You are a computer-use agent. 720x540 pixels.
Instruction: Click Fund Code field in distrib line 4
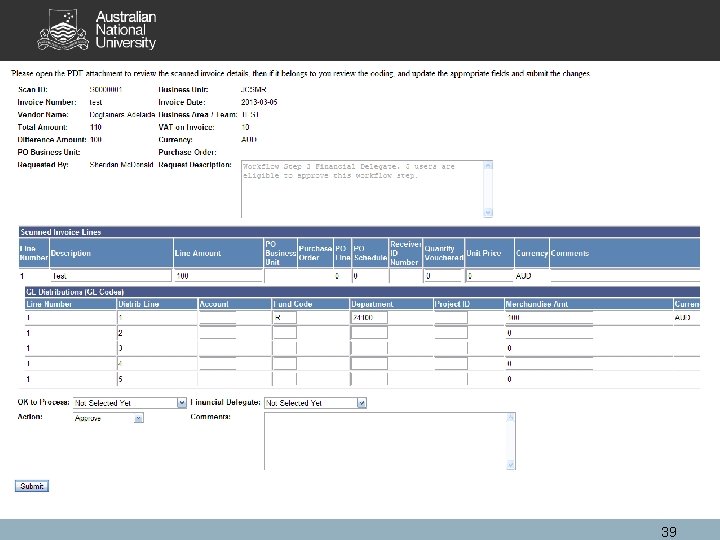click(x=285, y=363)
